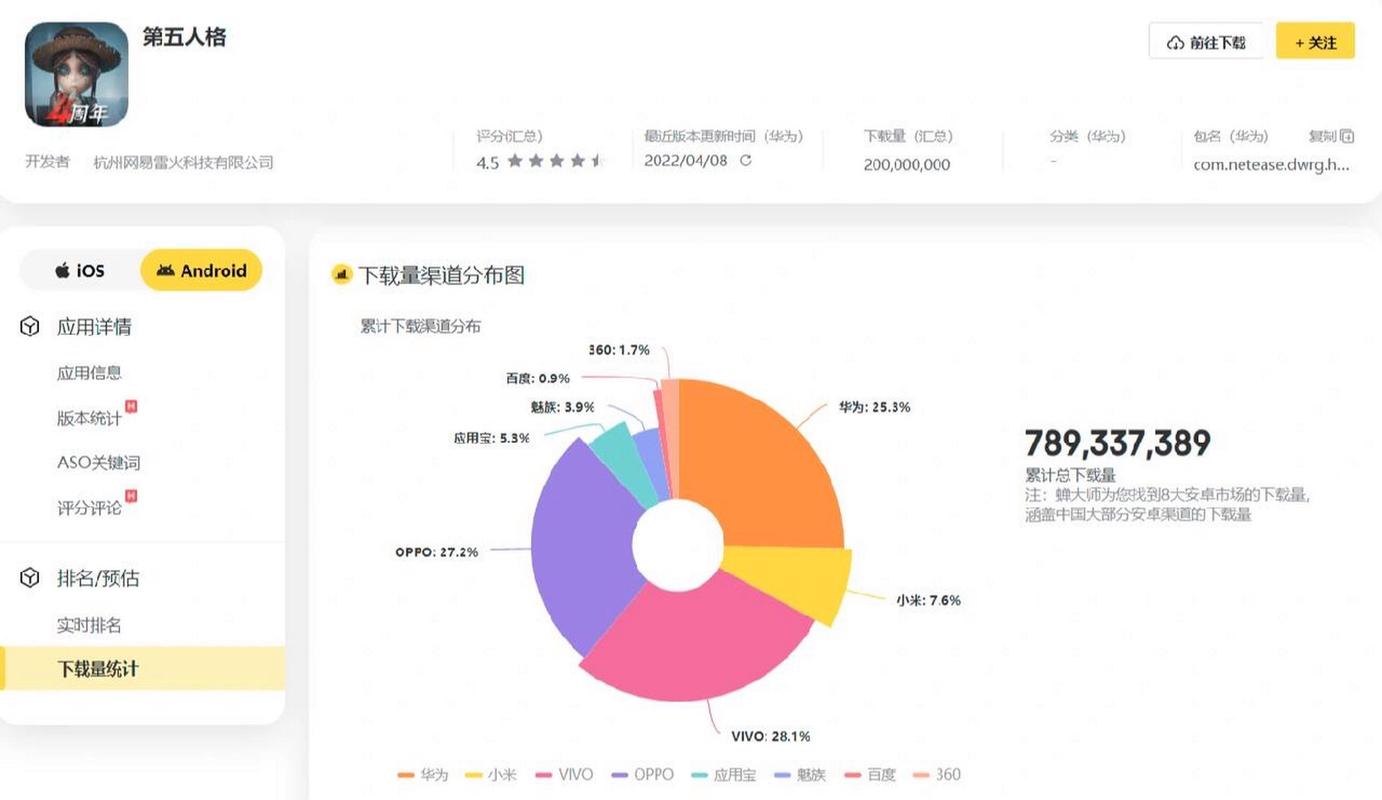Viewport: 1382px width, 800px height.
Task: Click the developer name 杭州网易雷火科技有限公司
Action: (183, 162)
